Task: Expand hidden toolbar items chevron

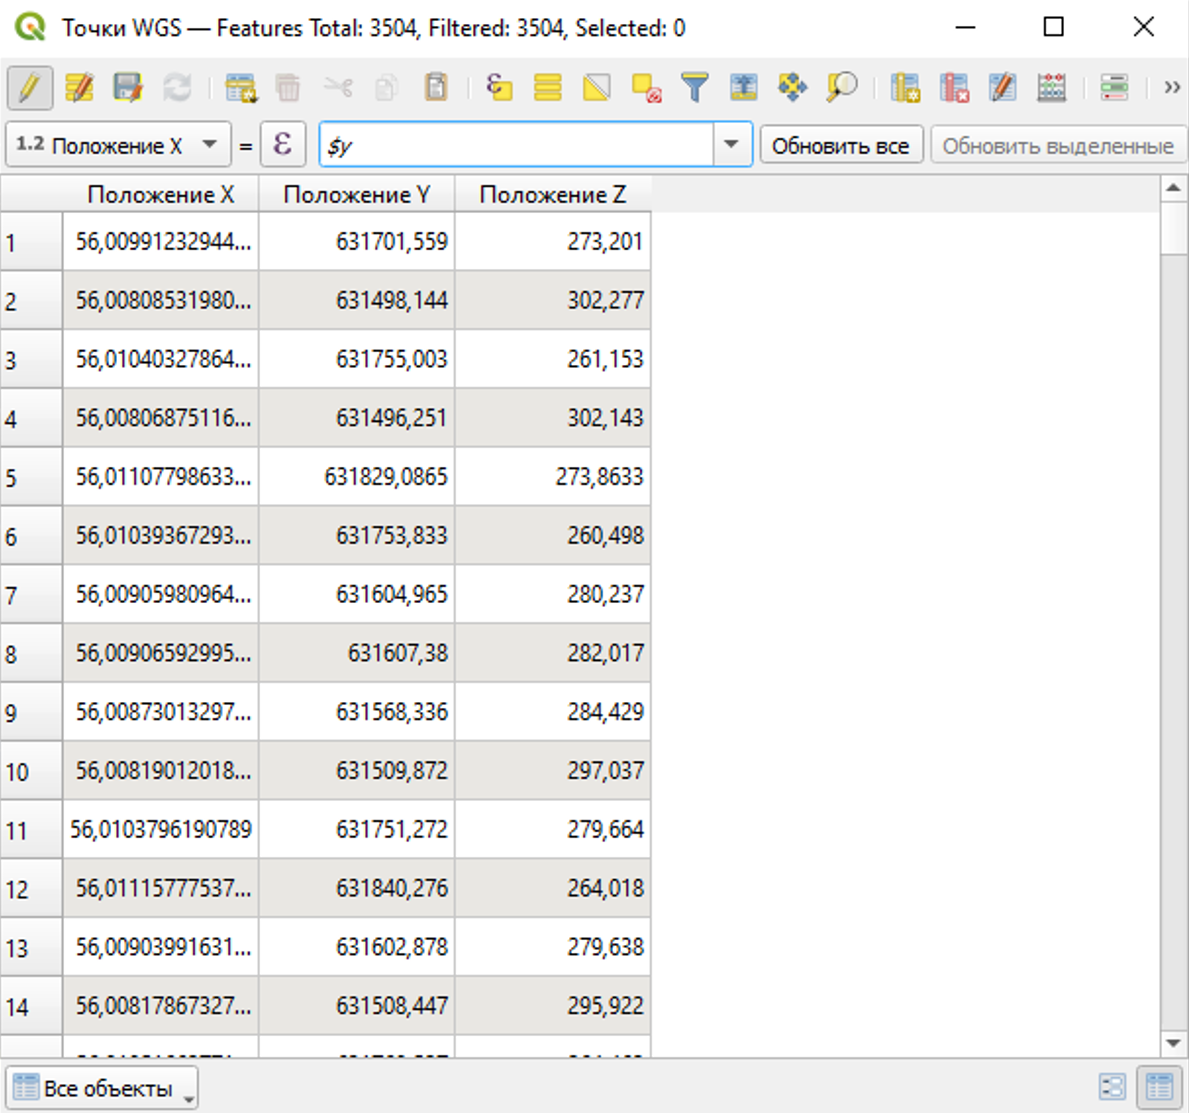Action: point(1171,88)
